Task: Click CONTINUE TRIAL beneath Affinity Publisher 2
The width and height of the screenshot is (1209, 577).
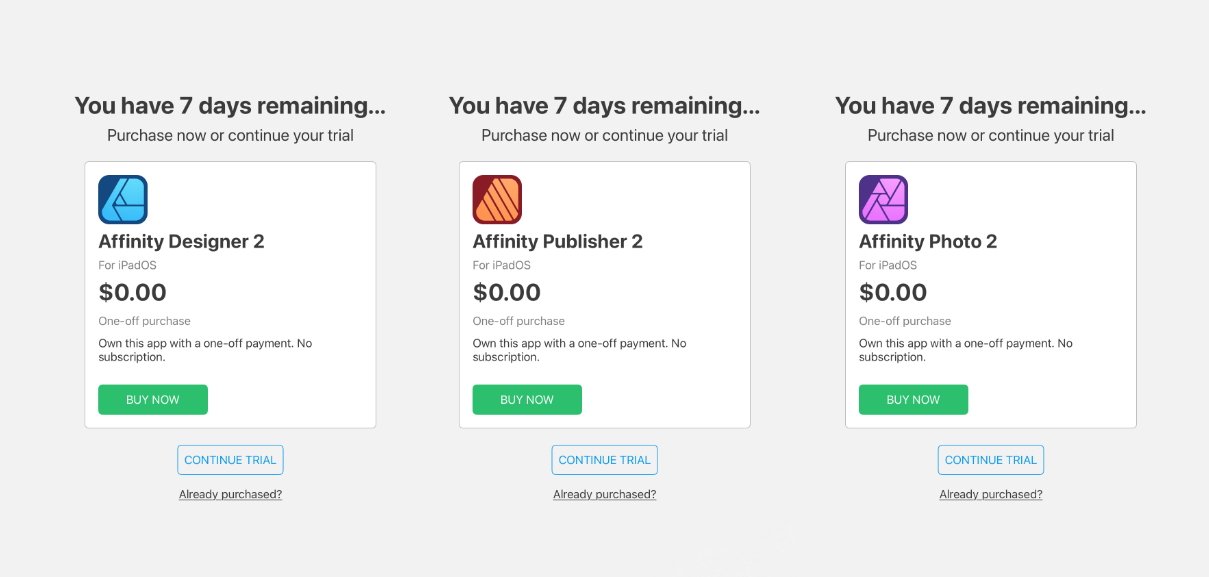Action: 604,459
